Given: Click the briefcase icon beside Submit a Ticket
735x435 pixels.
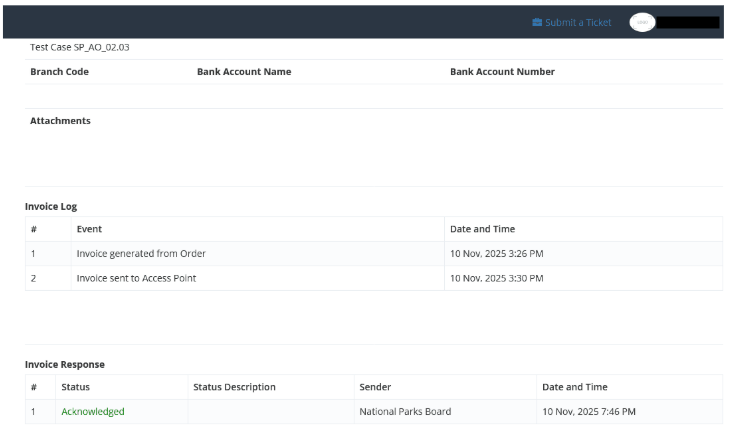Looking at the screenshot, I should 537,22.
